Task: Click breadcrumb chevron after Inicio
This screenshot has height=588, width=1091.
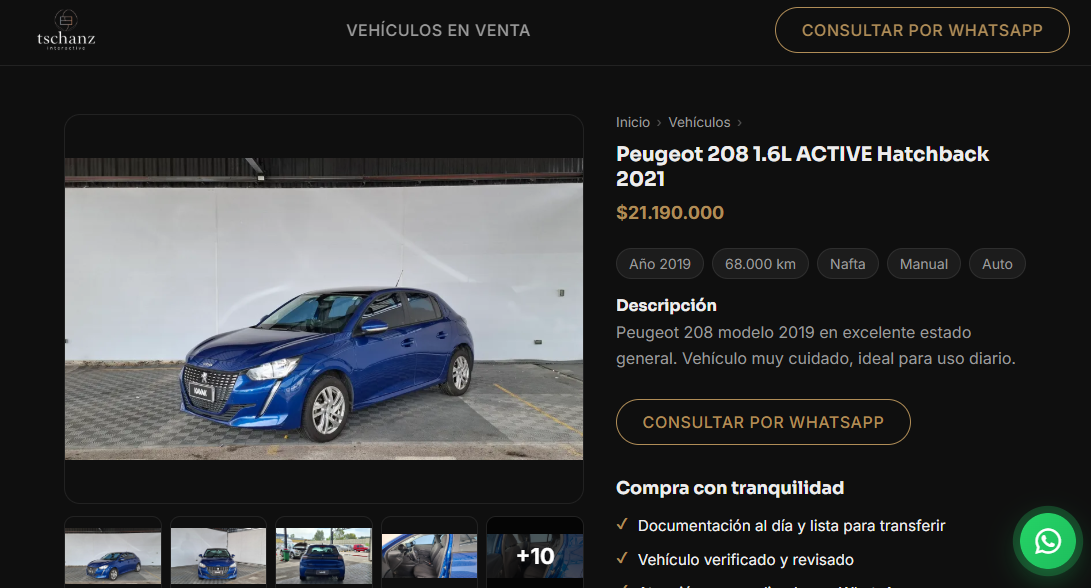Action: tap(660, 121)
